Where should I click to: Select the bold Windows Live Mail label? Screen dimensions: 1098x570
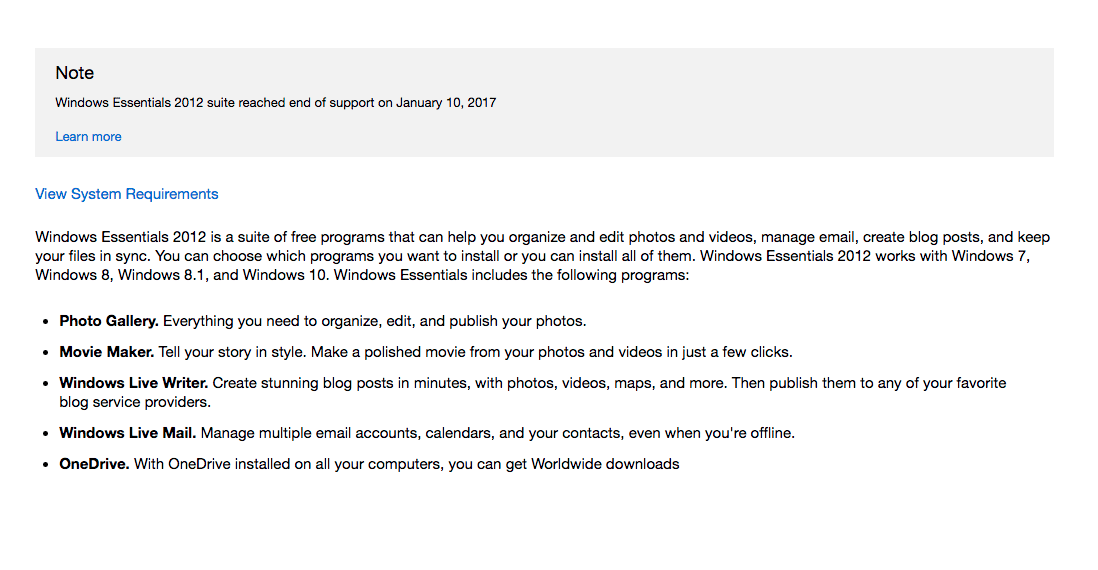tap(127, 433)
